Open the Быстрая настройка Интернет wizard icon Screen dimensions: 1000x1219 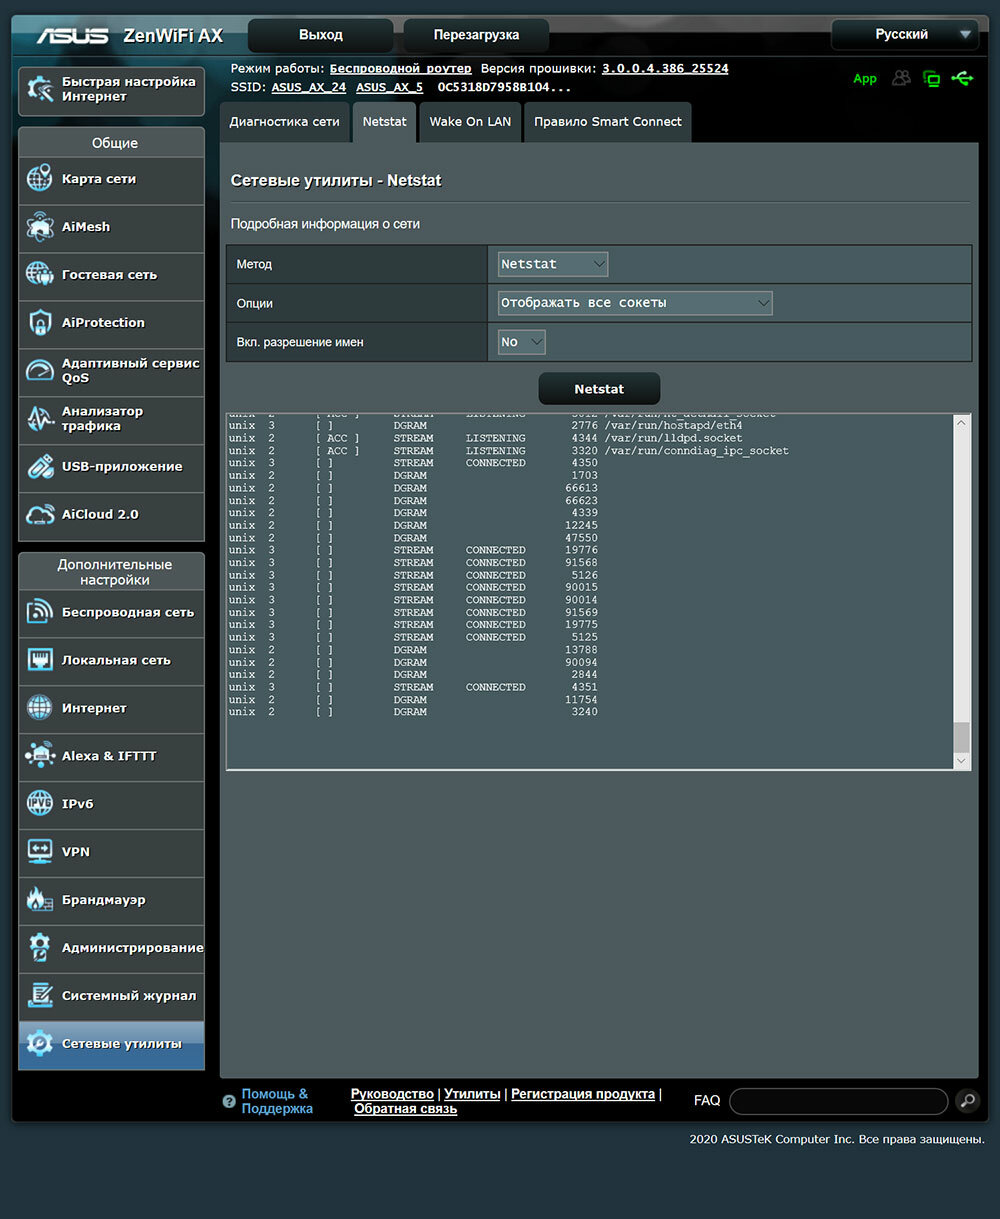pyautogui.click(x=41, y=90)
